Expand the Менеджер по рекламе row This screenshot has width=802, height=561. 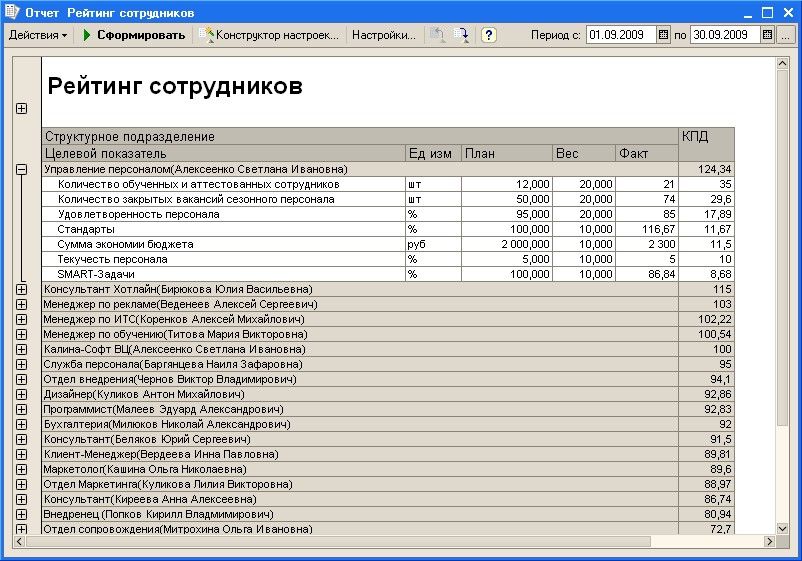tap(21, 304)
